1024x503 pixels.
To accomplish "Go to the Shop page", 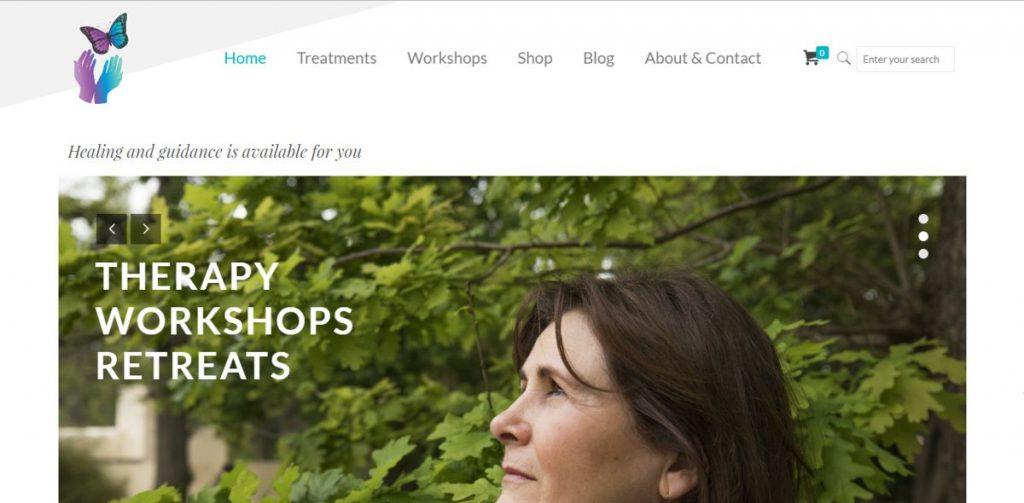I will click(535, 58).
